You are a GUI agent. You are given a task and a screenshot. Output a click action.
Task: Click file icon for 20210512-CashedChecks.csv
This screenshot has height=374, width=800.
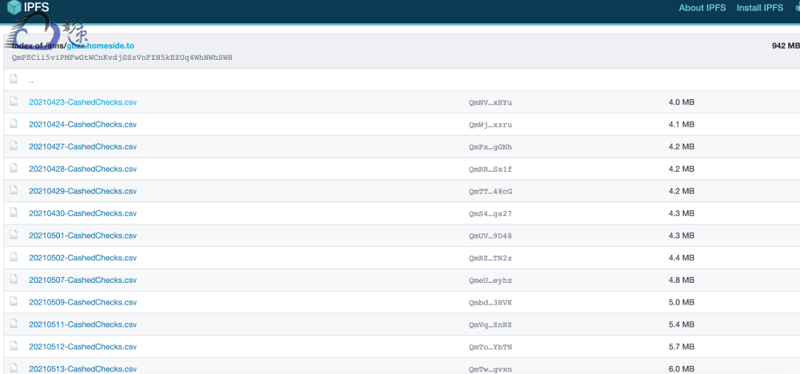[x=14, y=346]
